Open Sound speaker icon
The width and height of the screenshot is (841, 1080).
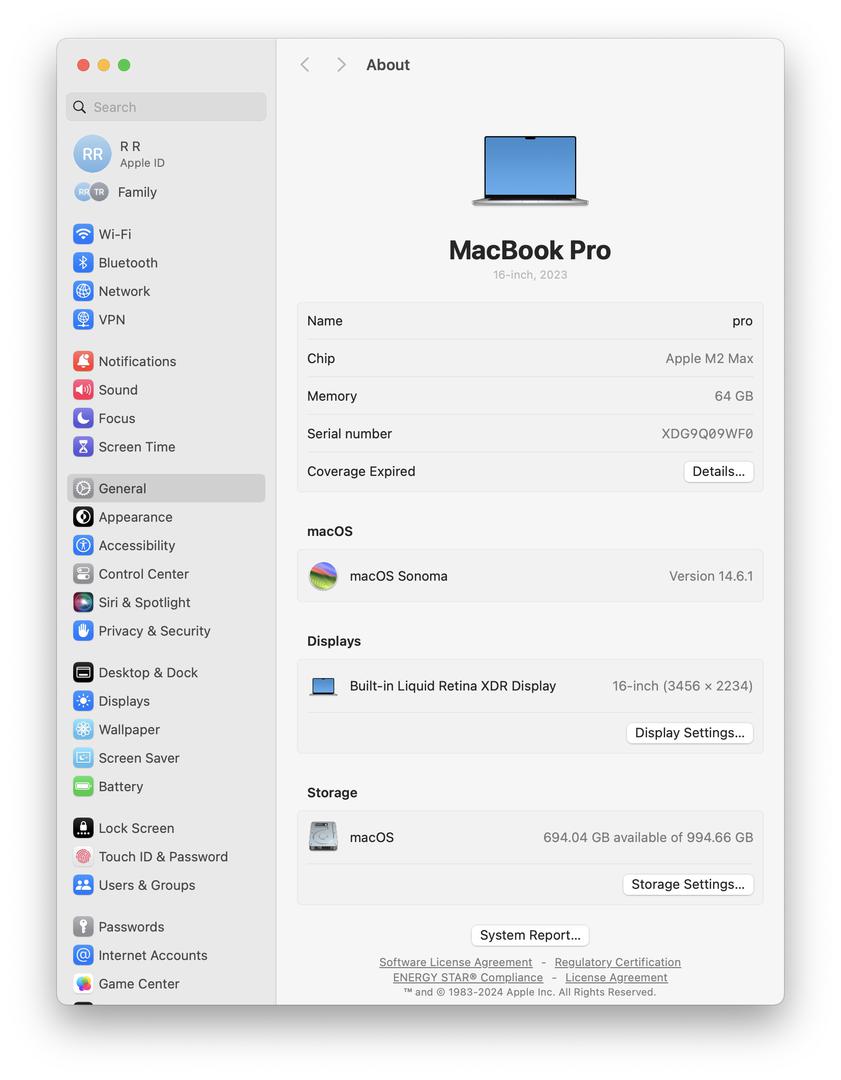click(83, 390)
